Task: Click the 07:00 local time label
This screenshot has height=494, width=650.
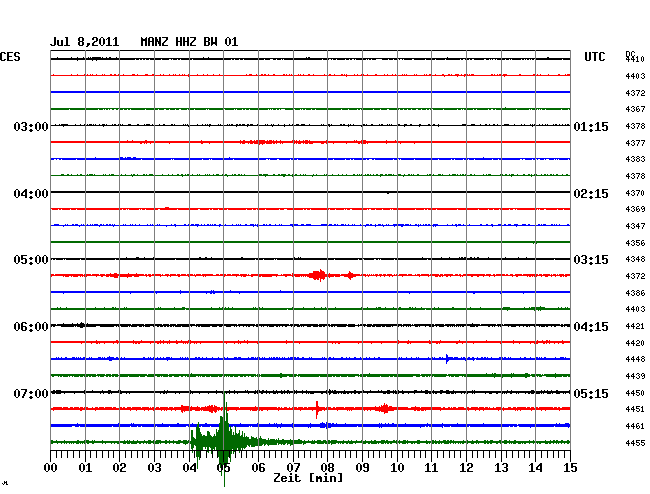Action: (31, 393)
